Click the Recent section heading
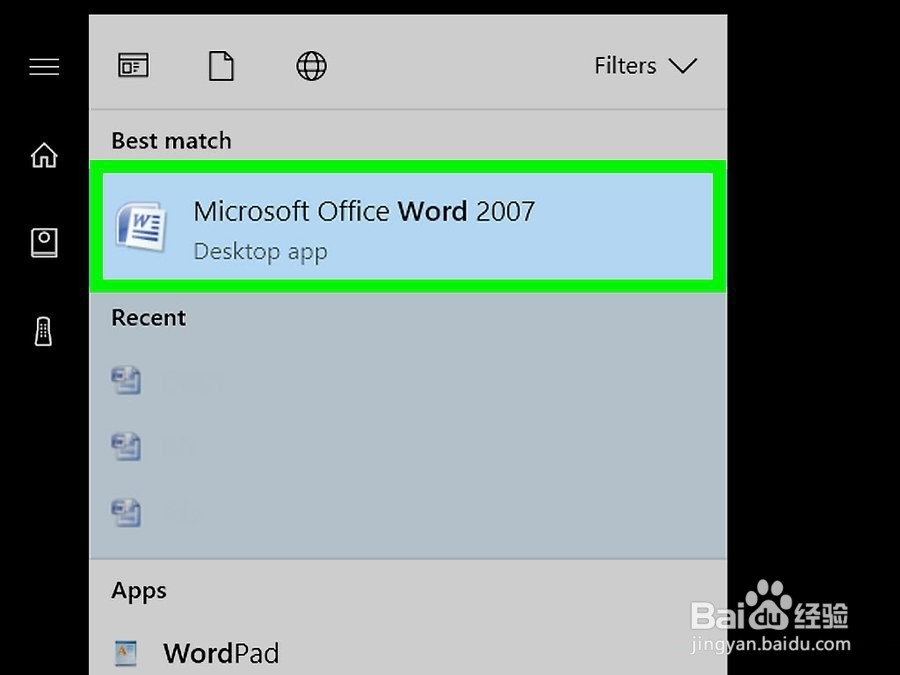The image size is (900, 675). click(149, 317)
